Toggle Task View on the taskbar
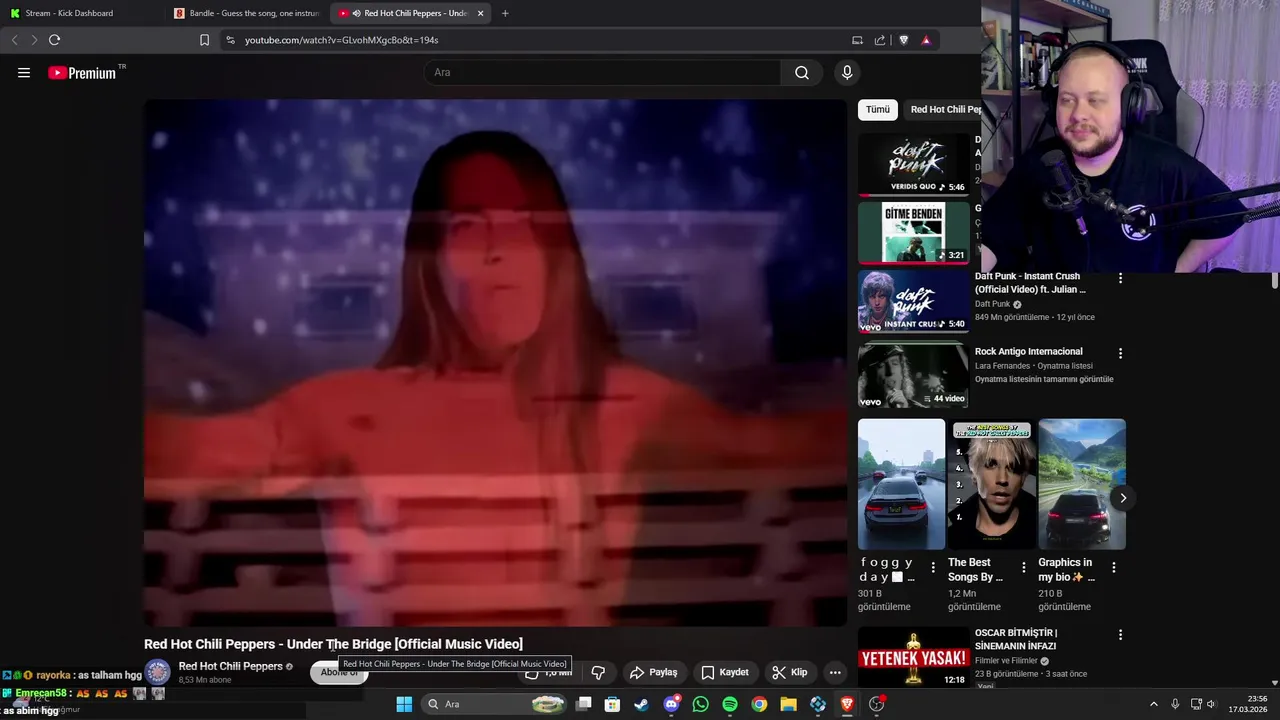Viewport: 1280px width, 720px height. 583,704
